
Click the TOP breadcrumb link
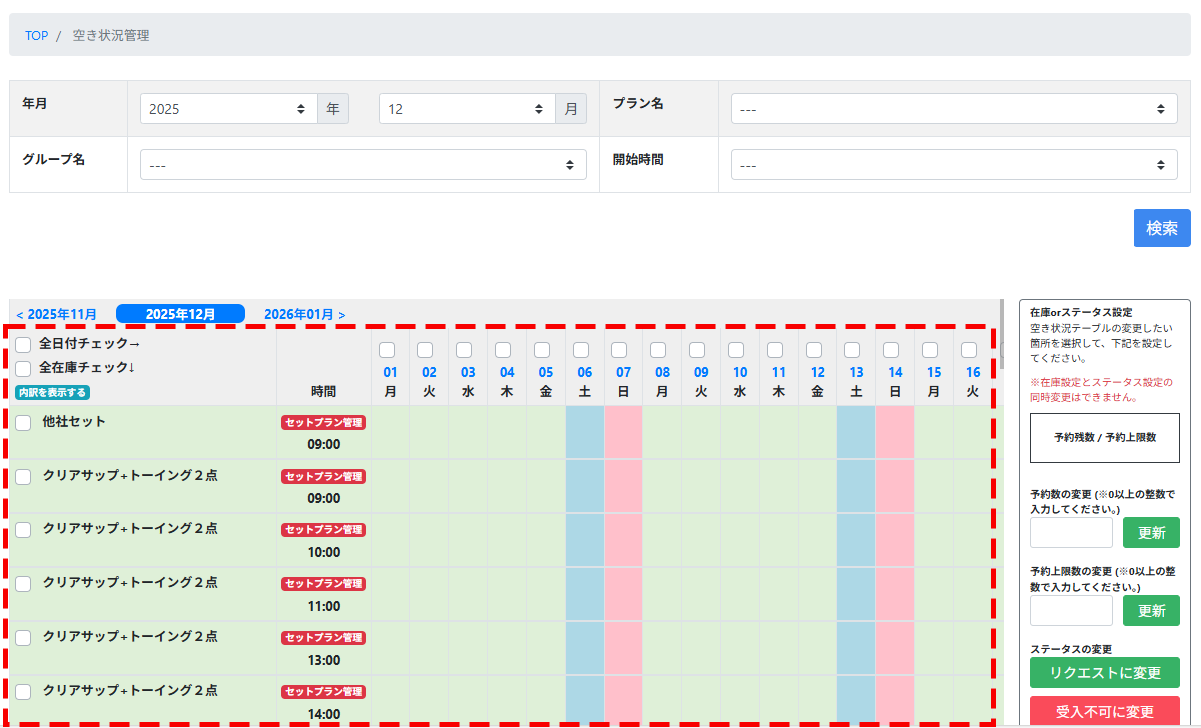36,35
